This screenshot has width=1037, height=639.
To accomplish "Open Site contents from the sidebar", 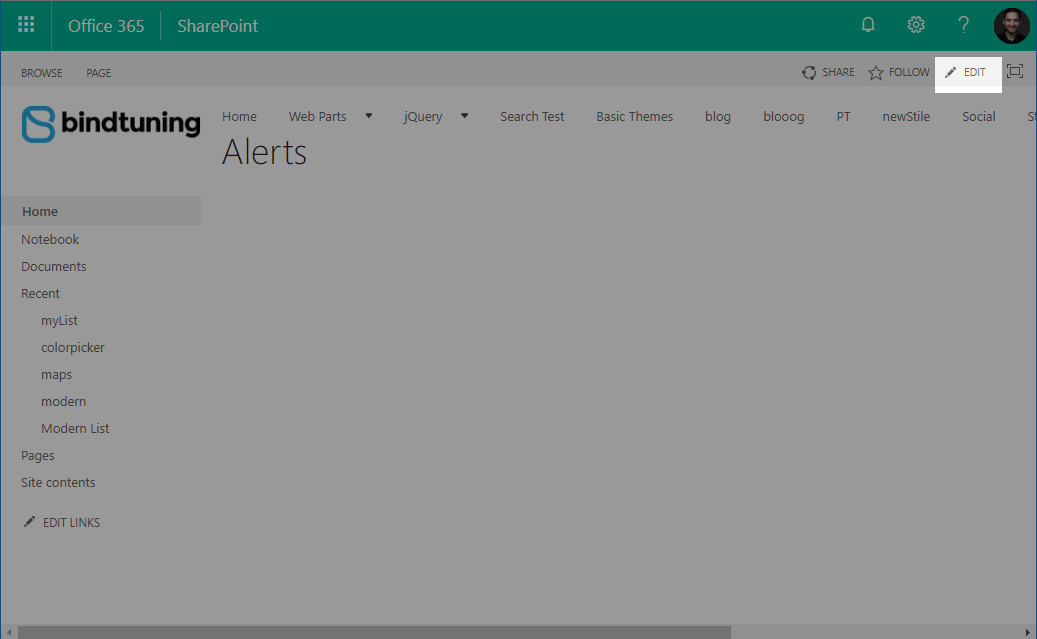I will tap(58, 483).
